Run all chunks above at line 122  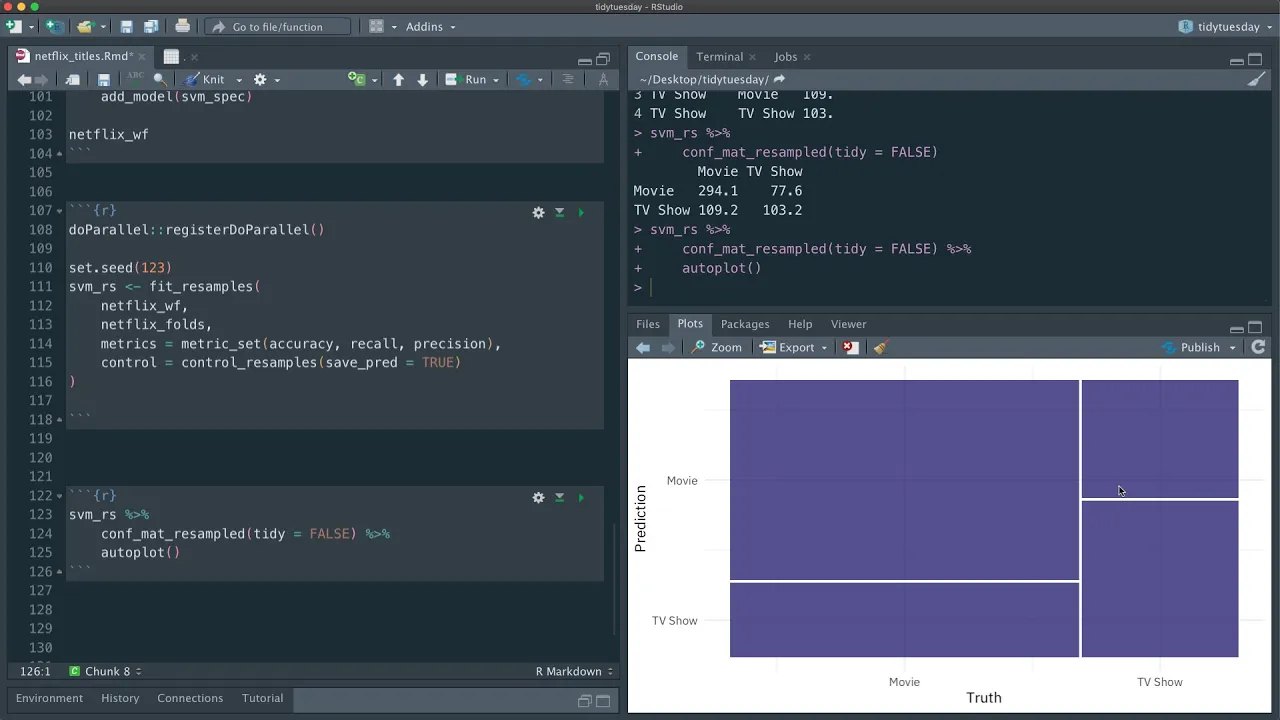pos(559,497)
